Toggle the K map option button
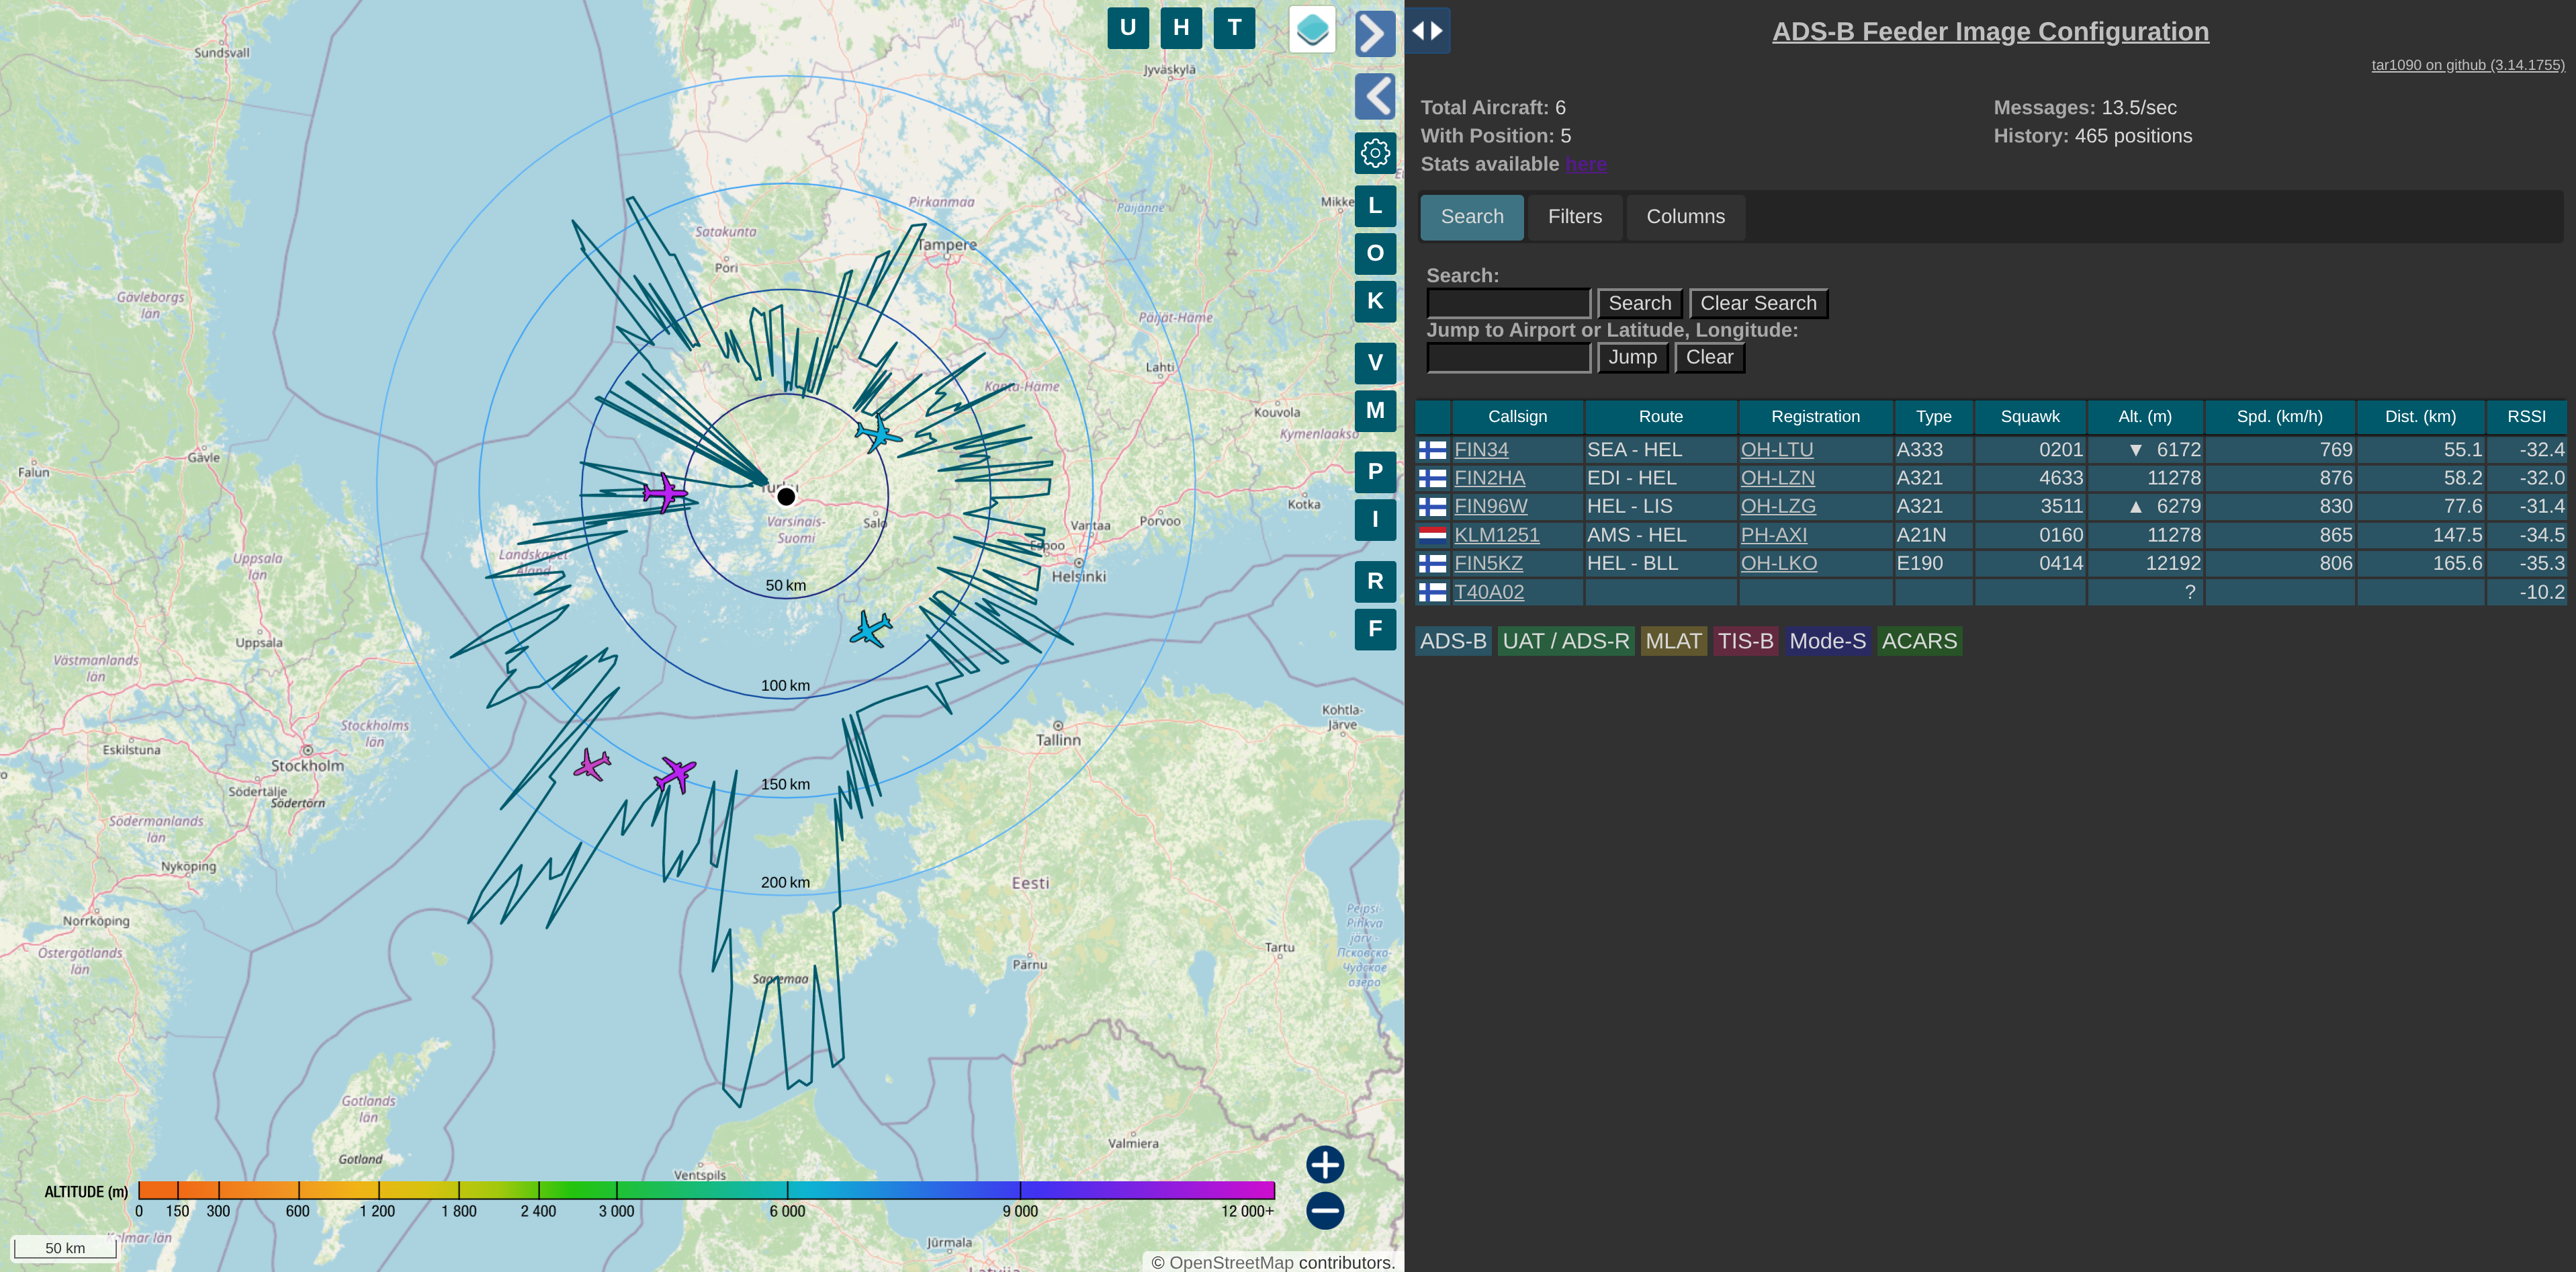 point(1375,301)
